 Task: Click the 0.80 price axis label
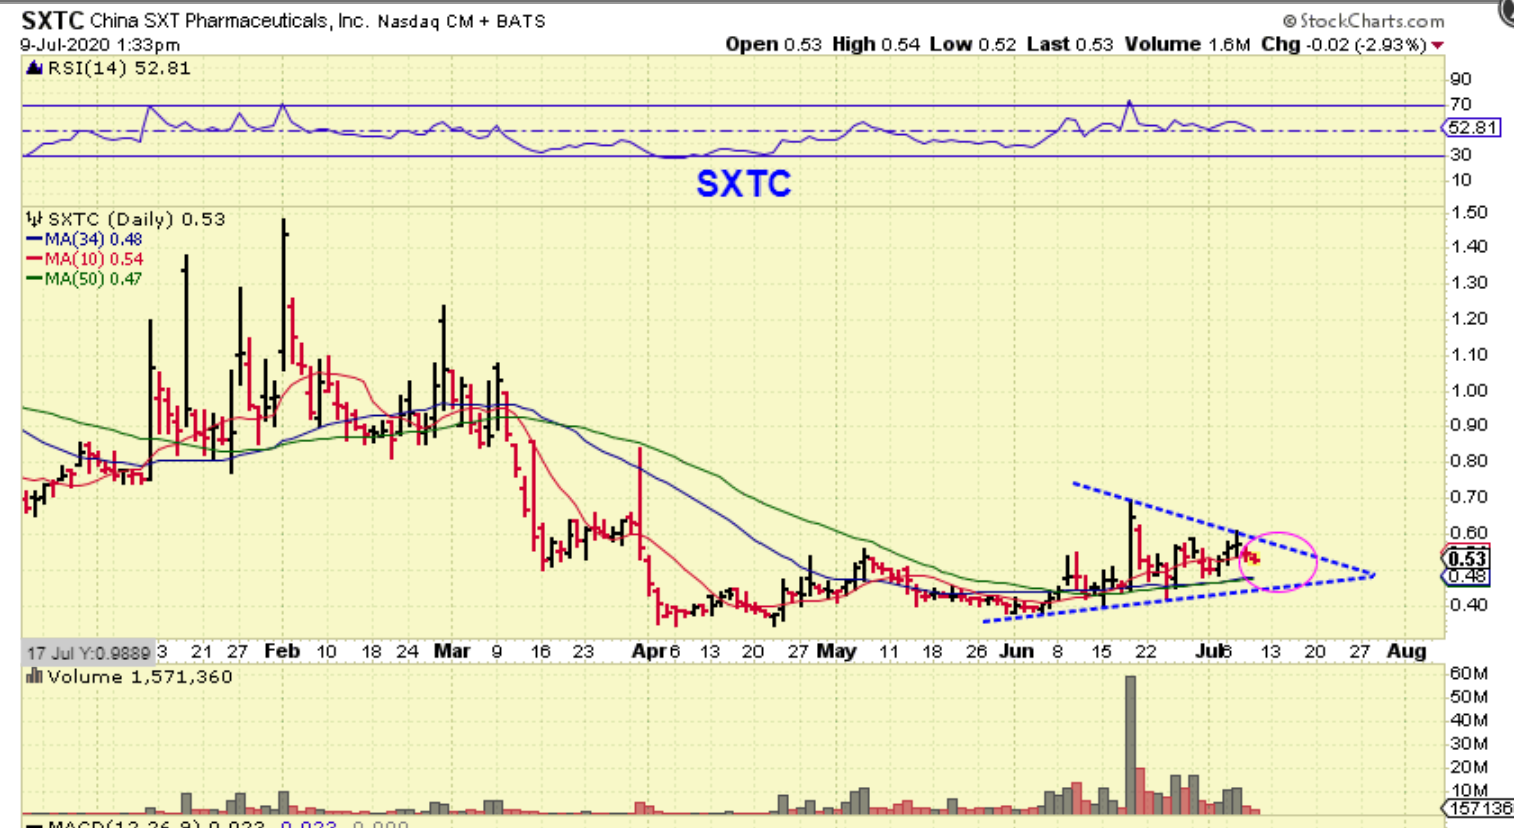pyautogui.click(x=1469, y=461)
